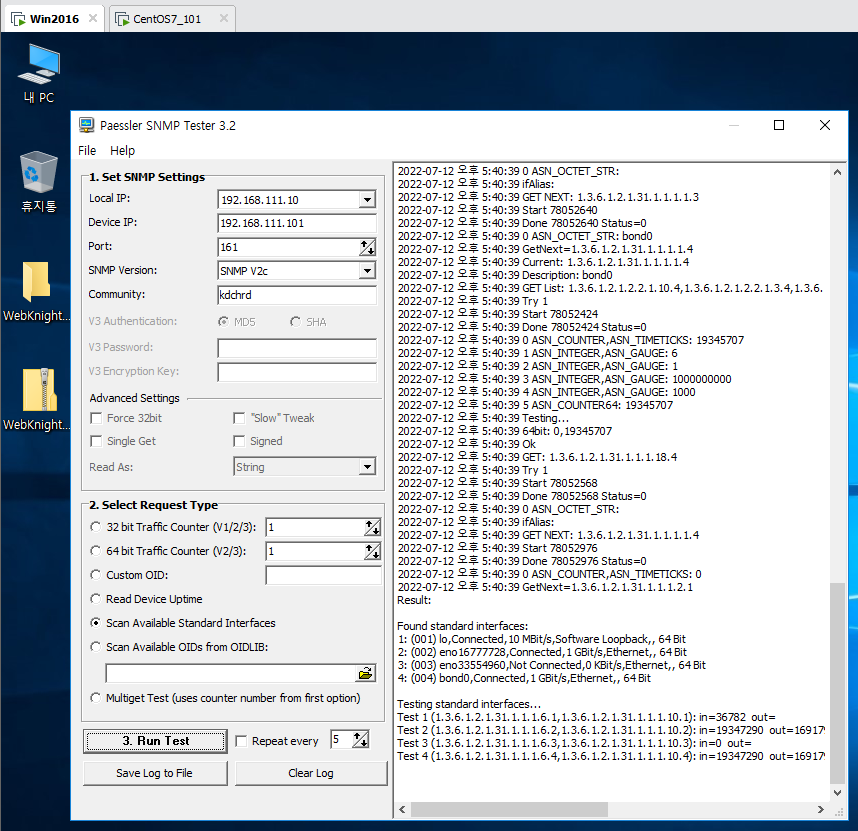This screenshot has height=831, width=858.
Task: Click the 3. Run Test button
Action: tap(155, 741)
